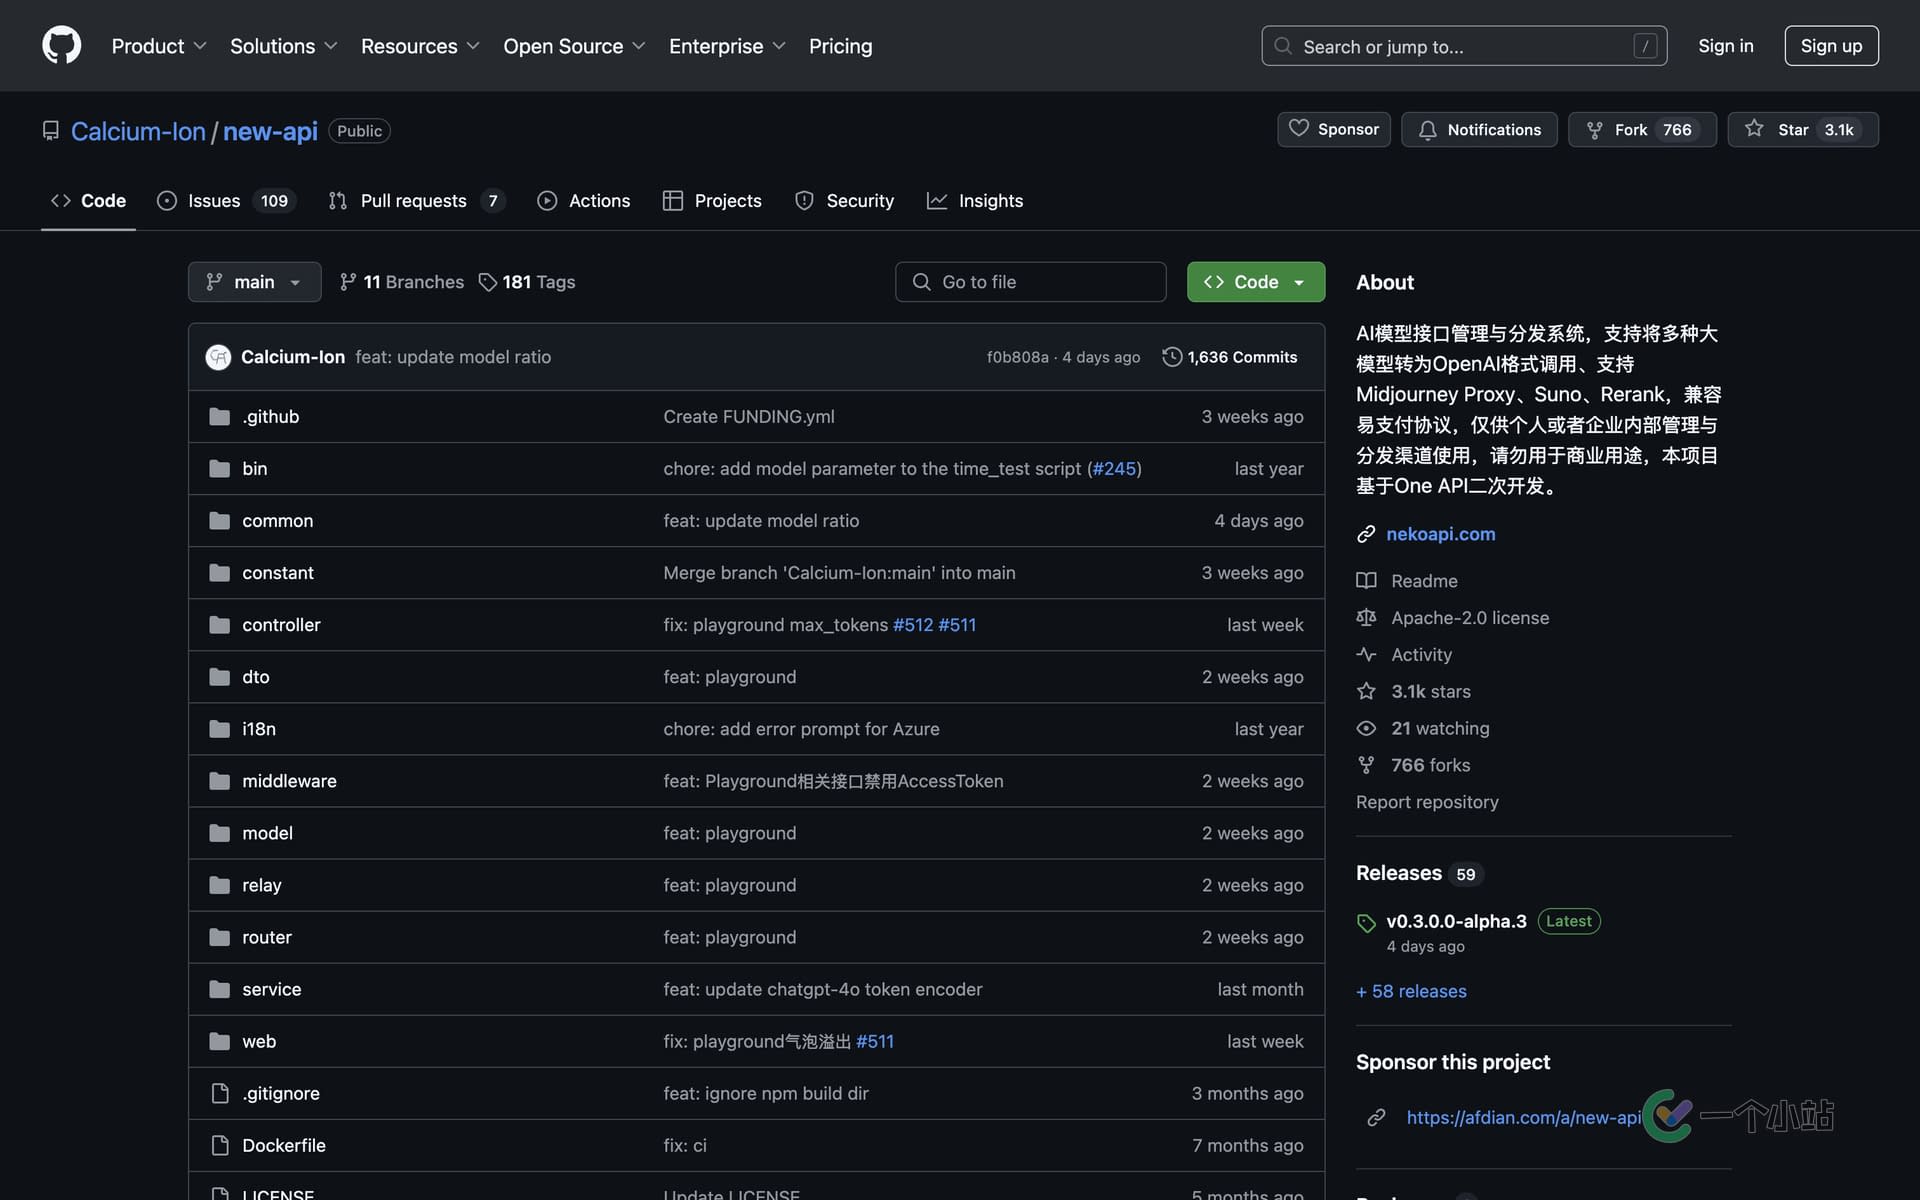The image size is (1920, 1200).
Task: Open issue #512 in controller commit
Action: coord(912,625)
